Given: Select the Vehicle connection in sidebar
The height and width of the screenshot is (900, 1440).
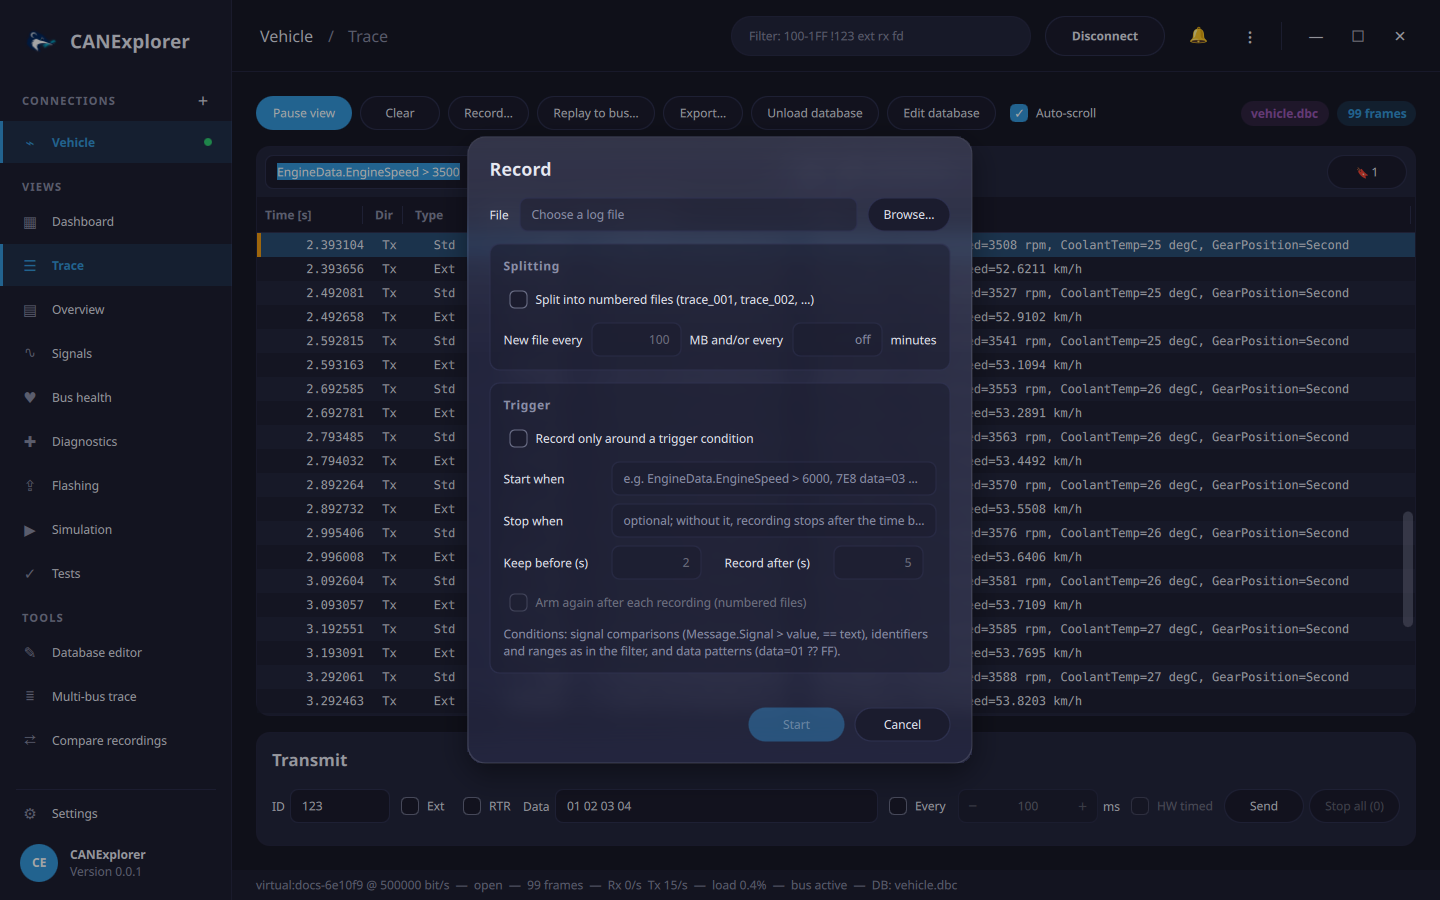Looking at the screenshot, I should 116,142.
